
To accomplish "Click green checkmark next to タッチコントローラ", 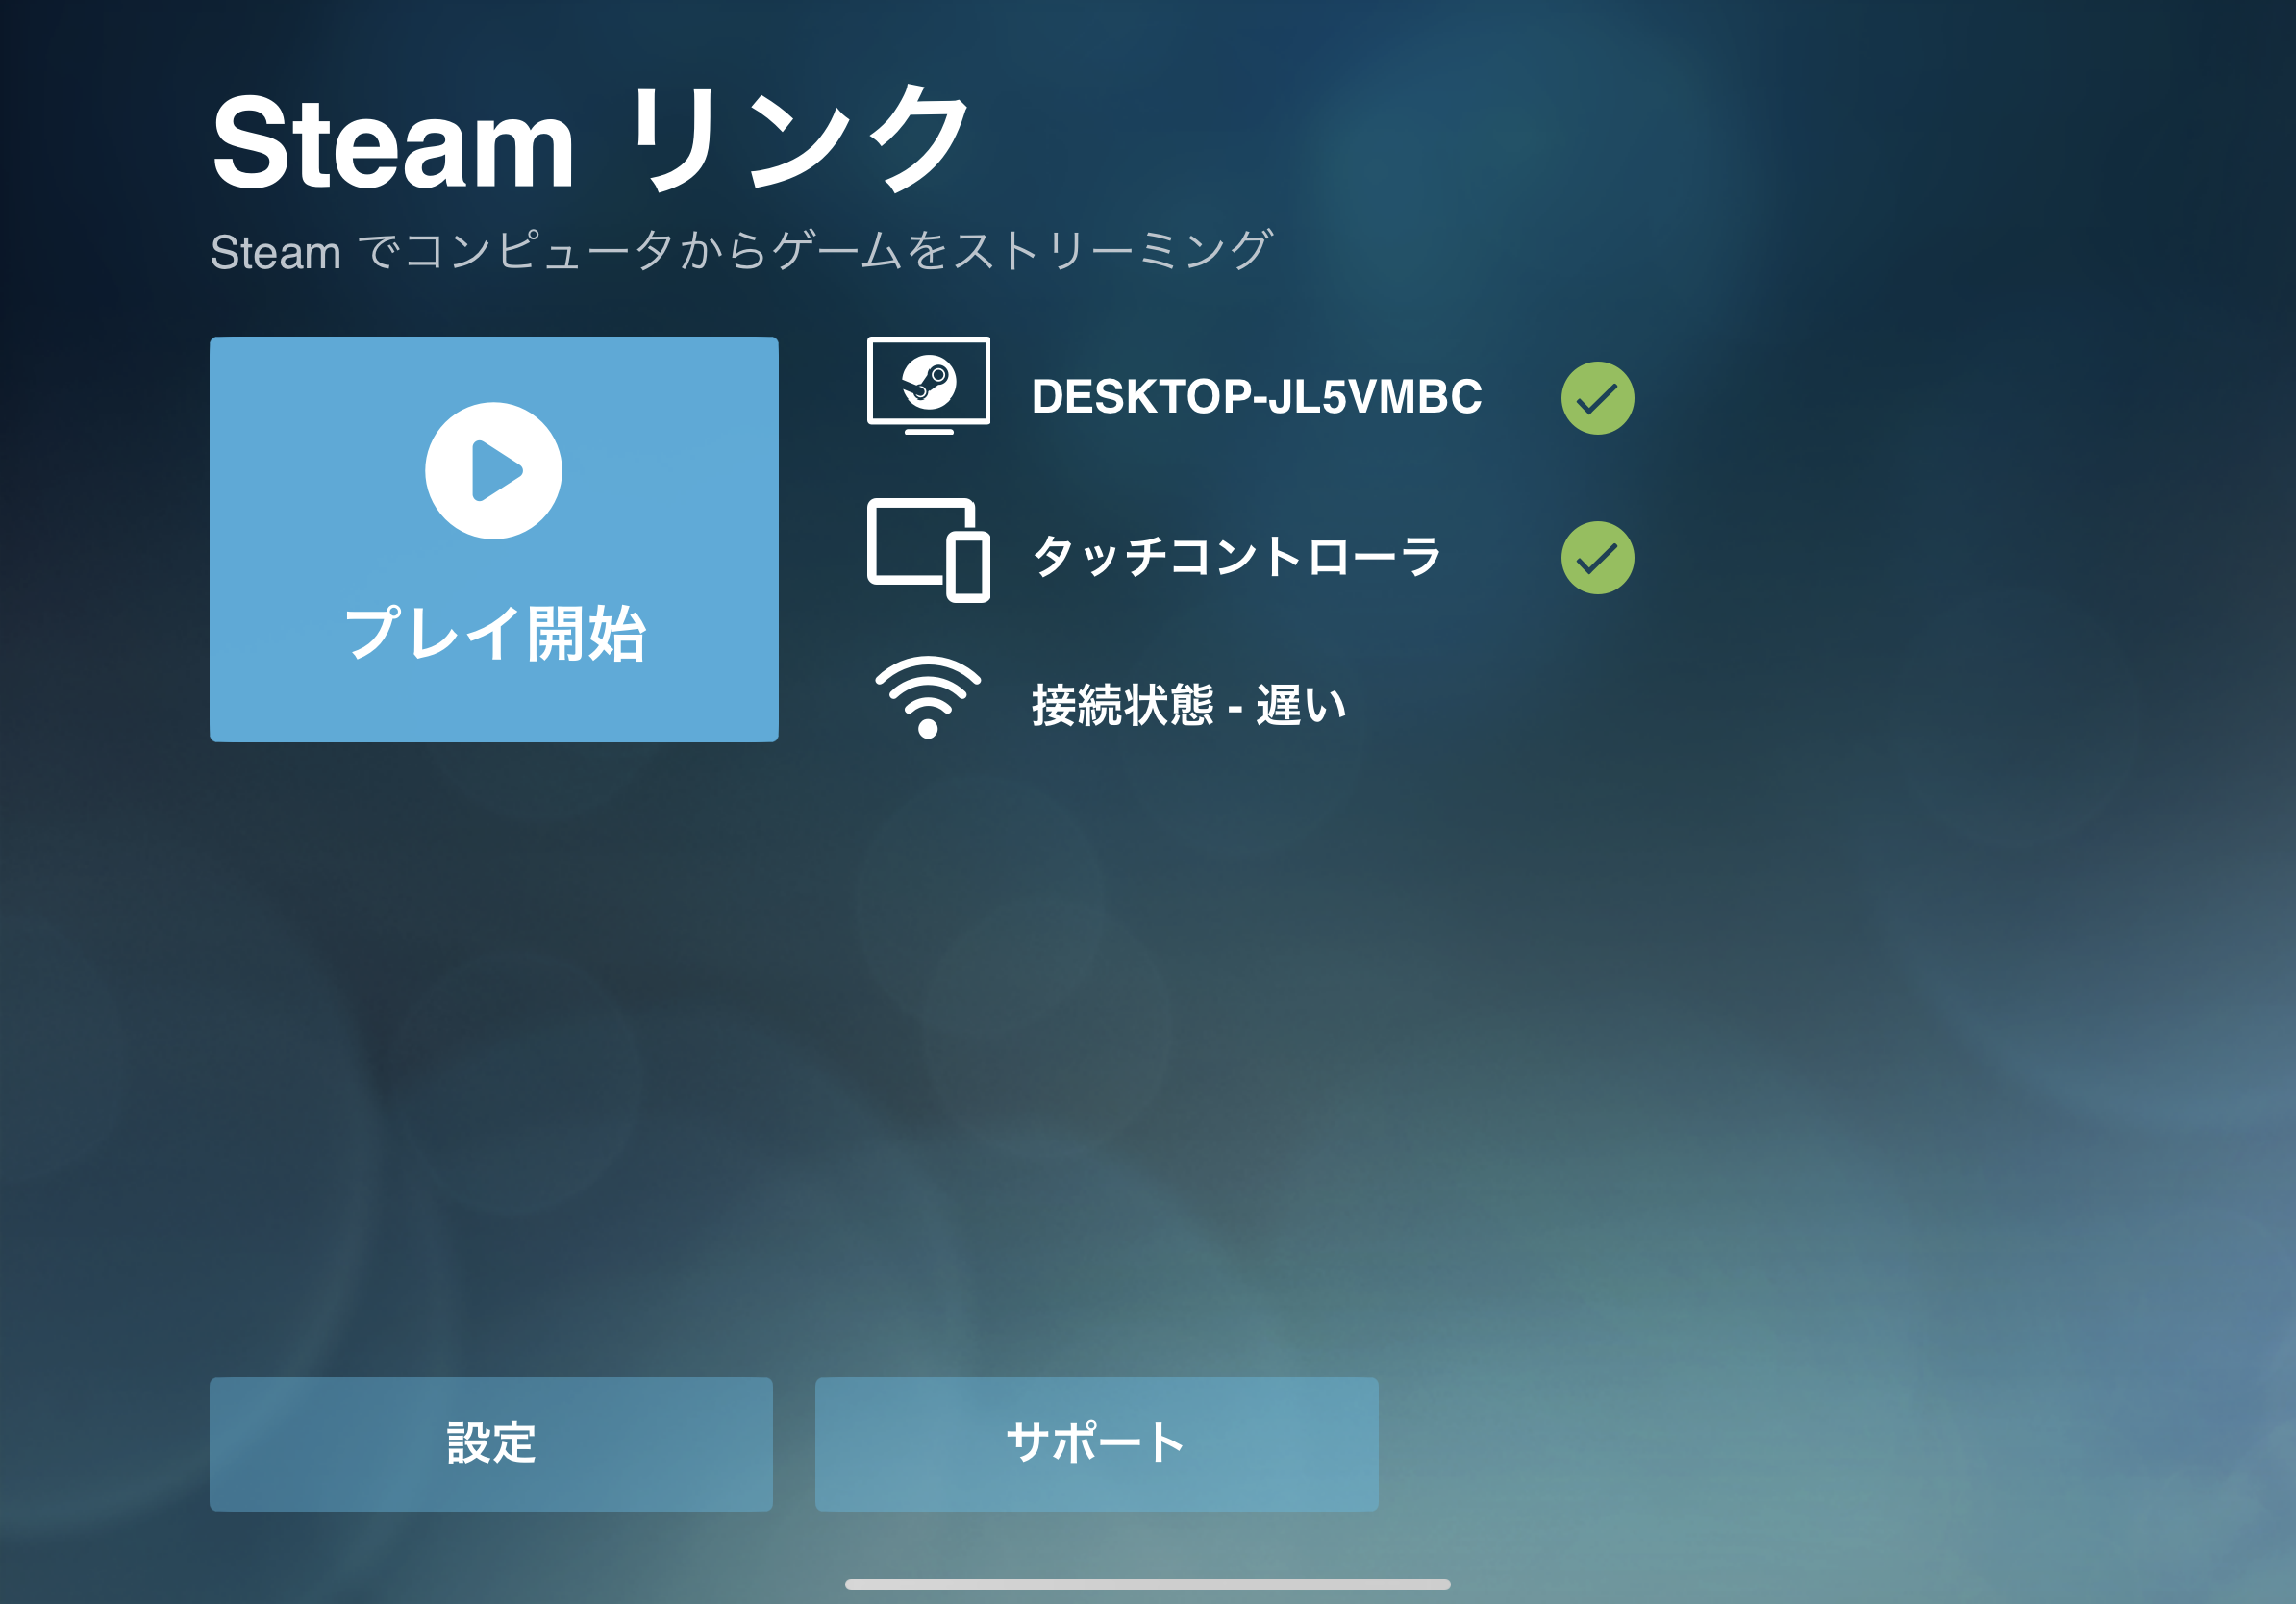I will click(x=1597, y=558).
